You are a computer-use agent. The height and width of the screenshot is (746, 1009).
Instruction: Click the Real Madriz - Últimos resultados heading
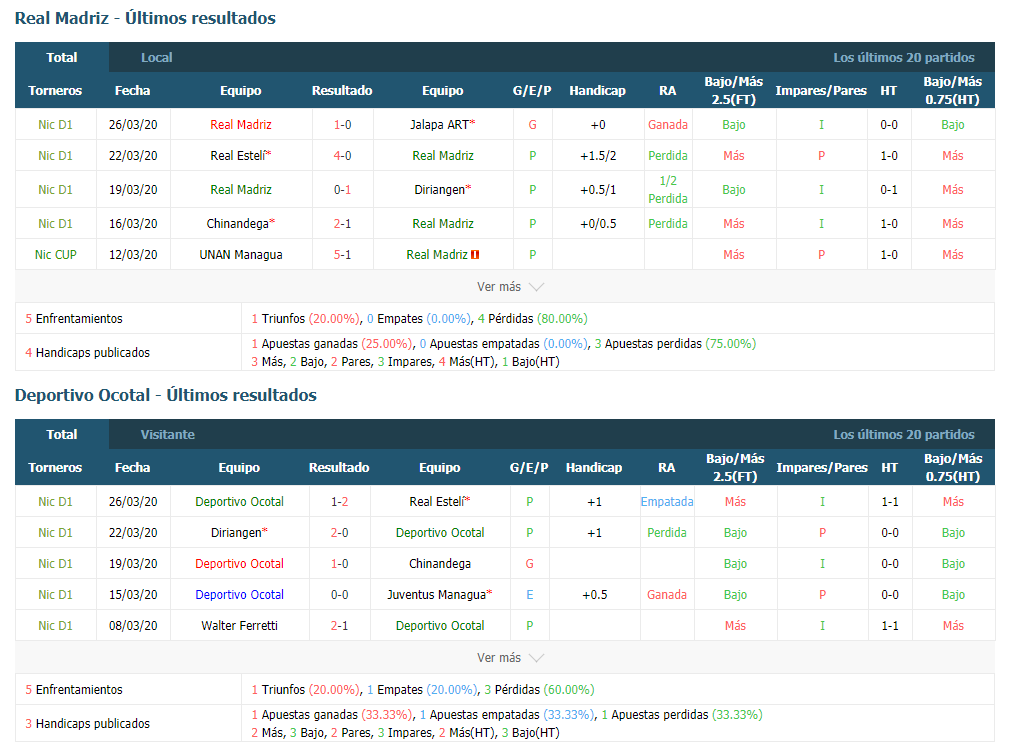145,18
